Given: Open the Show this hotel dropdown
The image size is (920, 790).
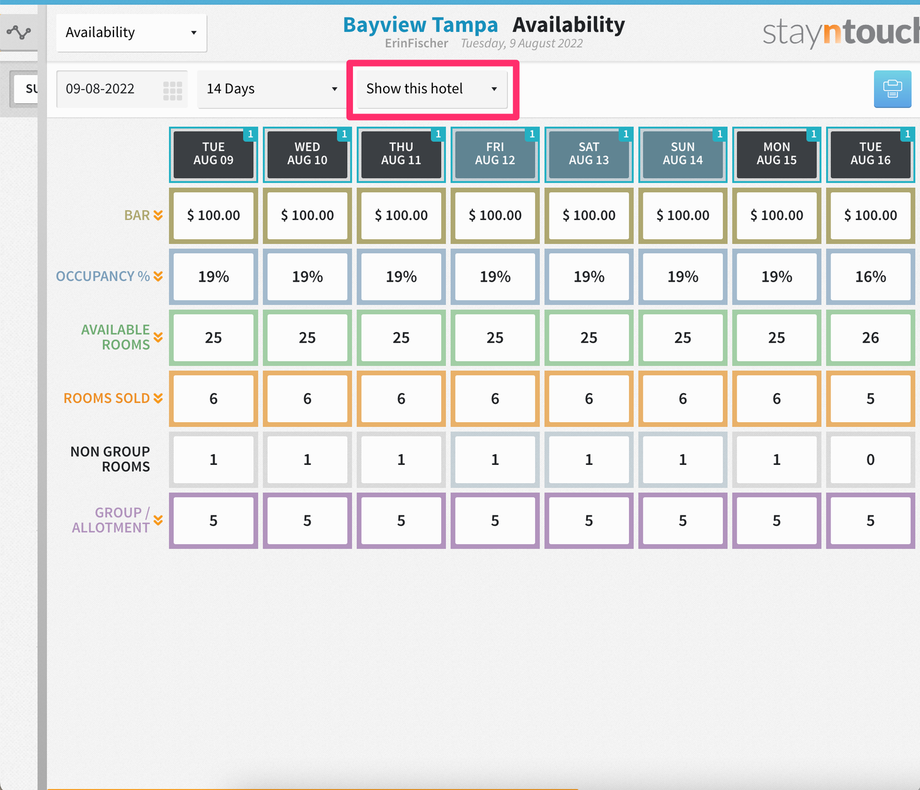Looking at the screenshot, I should 432,89.
